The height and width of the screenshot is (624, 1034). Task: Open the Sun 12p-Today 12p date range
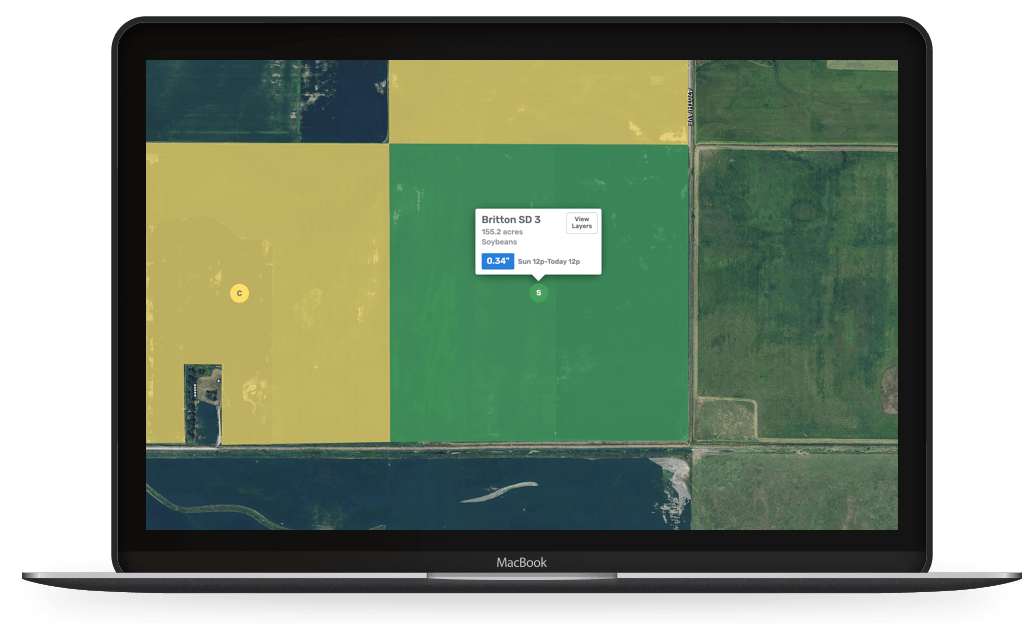click(548, 259)
